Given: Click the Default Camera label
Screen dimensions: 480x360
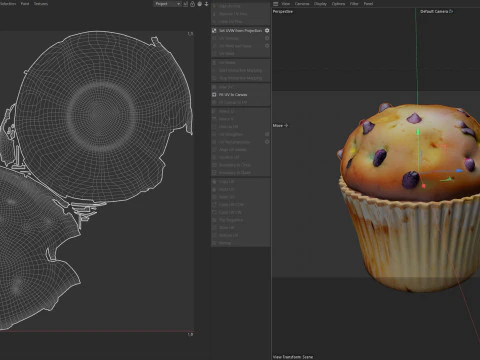Looking at the screenshot, I should 434,11.
